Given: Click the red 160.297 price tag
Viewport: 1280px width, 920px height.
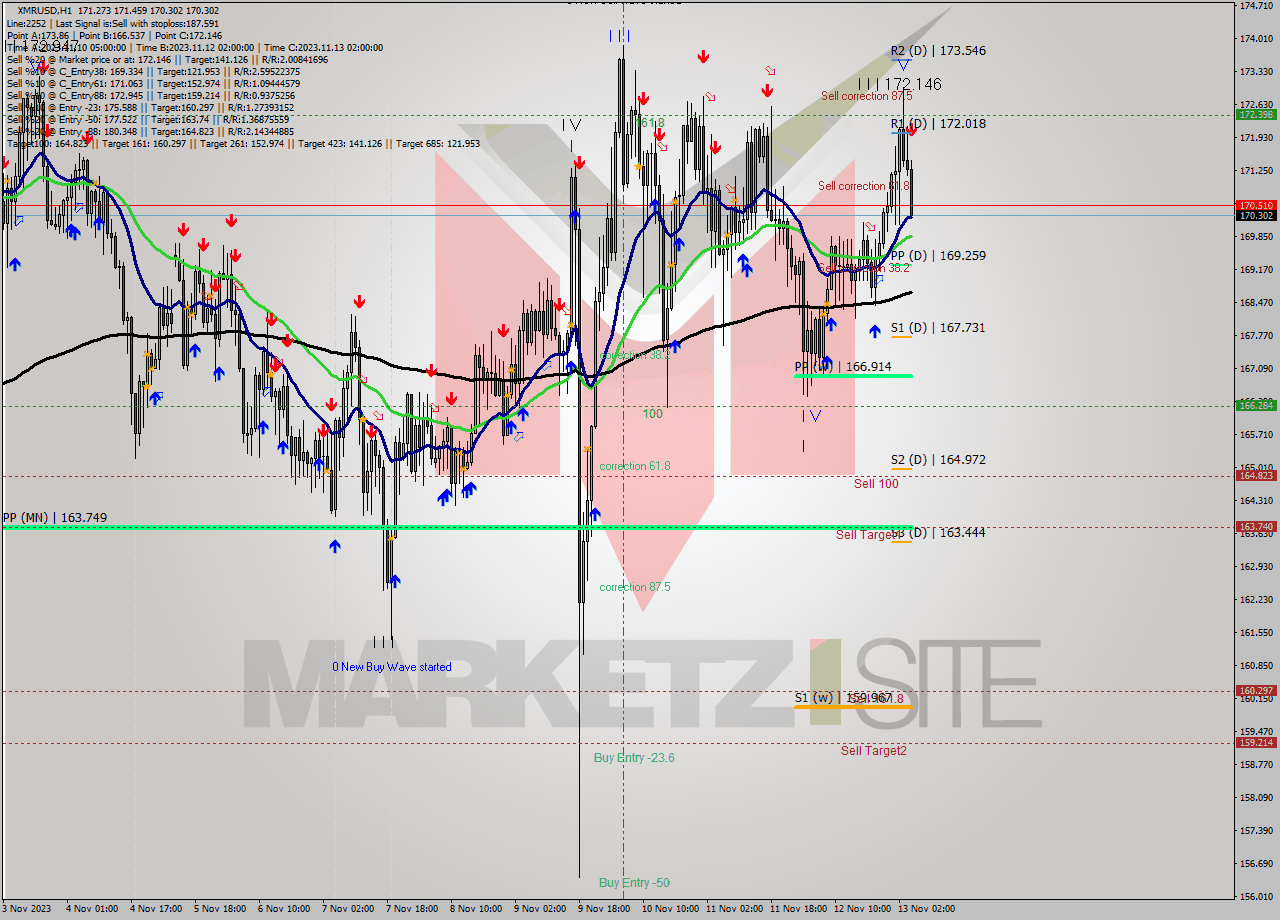Looking at the screenshot, I should pyautogui.click(x=1255, y=690).
